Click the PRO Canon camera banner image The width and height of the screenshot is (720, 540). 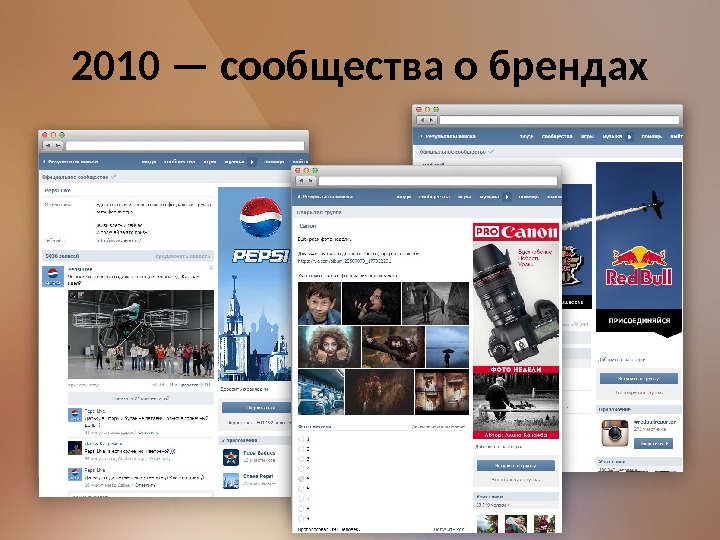point(516,294)
